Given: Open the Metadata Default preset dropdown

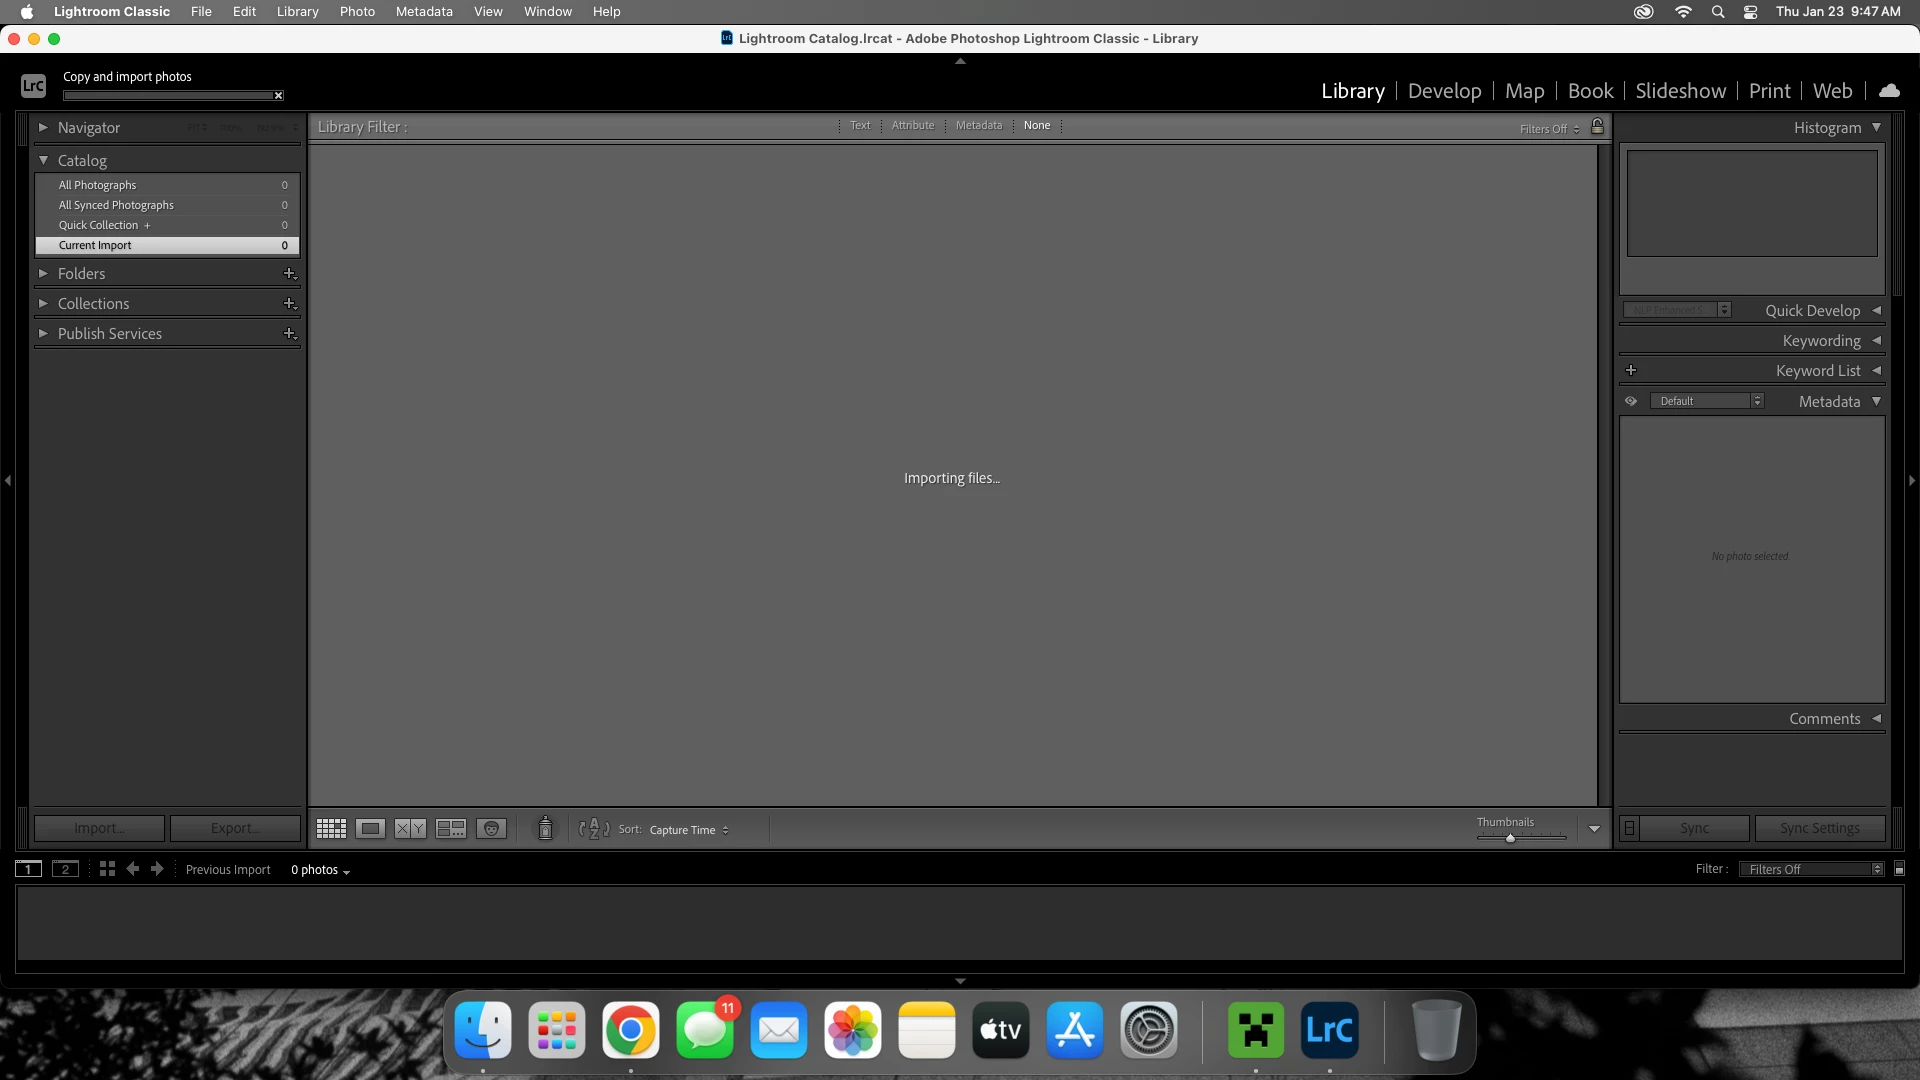Looking at the screenshot, I should pyautogui.click(x=1707, y=401).
